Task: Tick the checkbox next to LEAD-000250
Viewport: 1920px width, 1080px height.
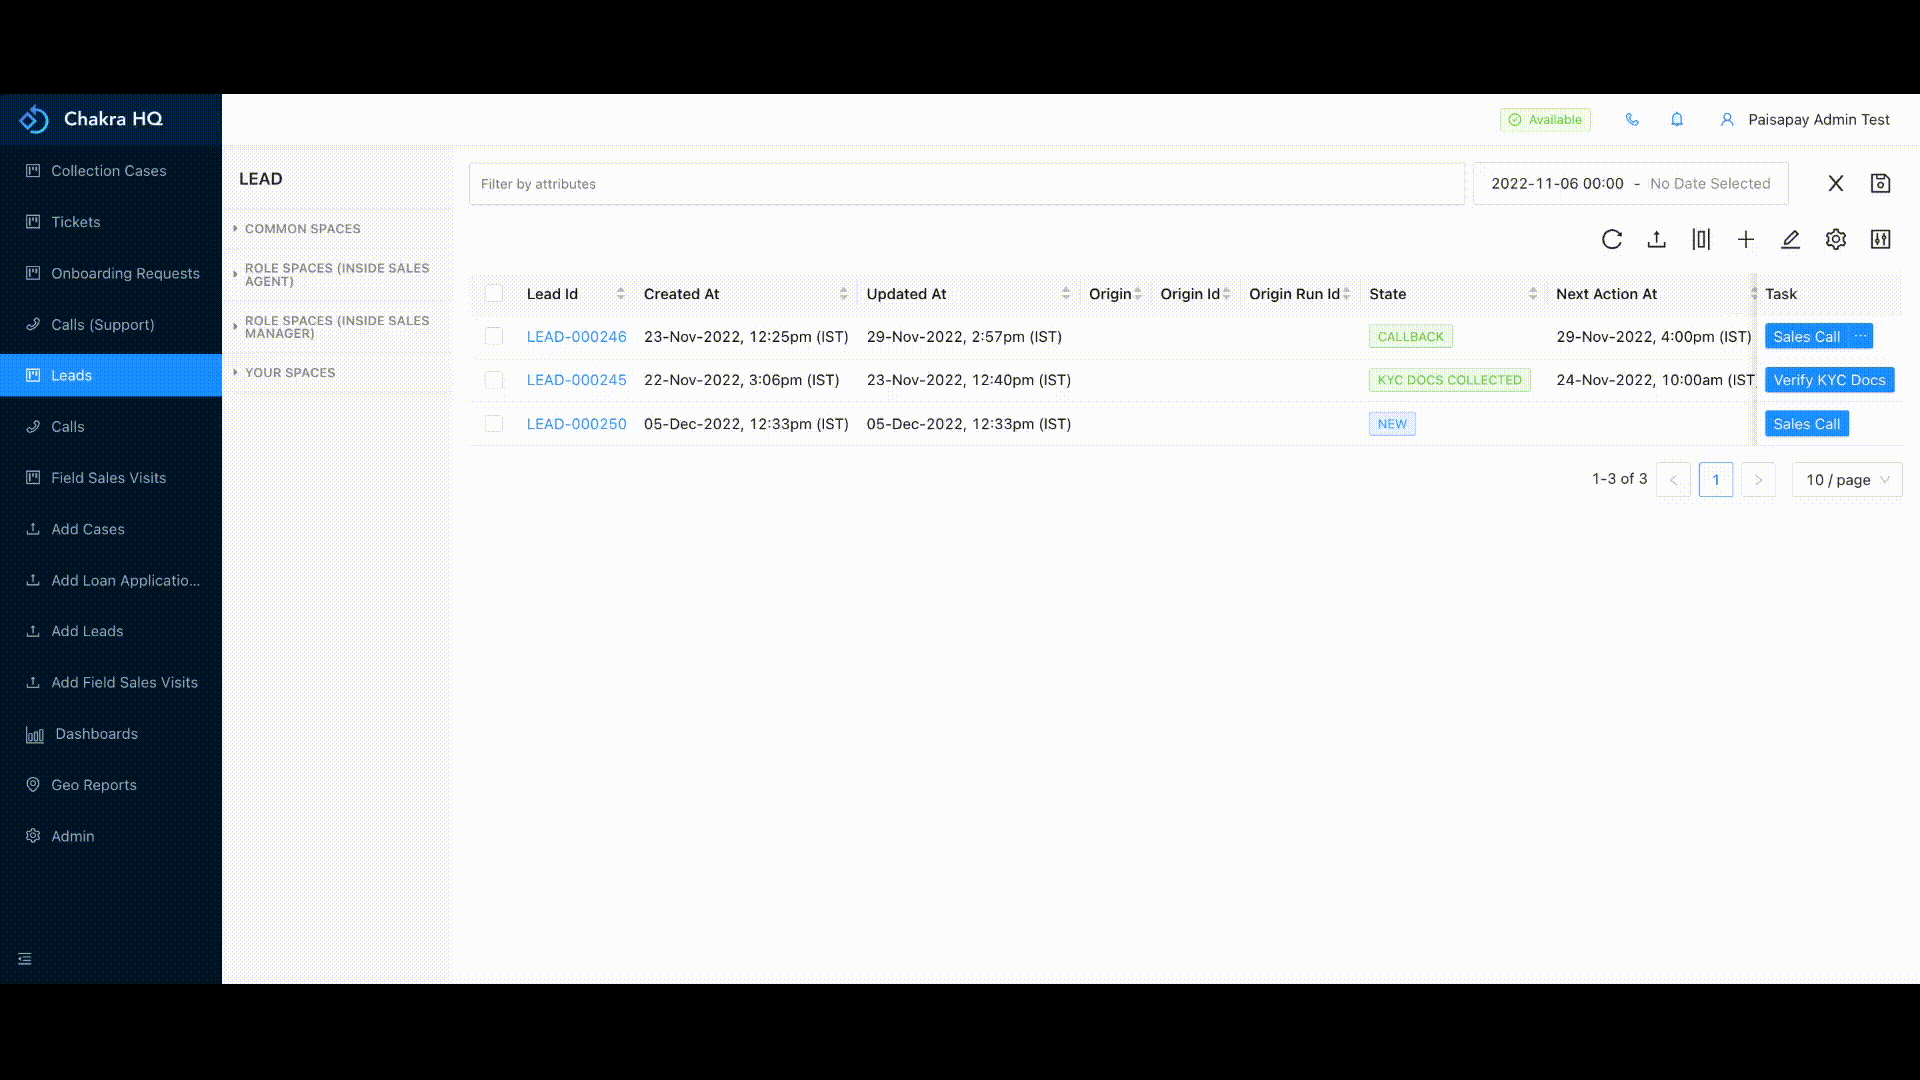Action: point(494,423)
